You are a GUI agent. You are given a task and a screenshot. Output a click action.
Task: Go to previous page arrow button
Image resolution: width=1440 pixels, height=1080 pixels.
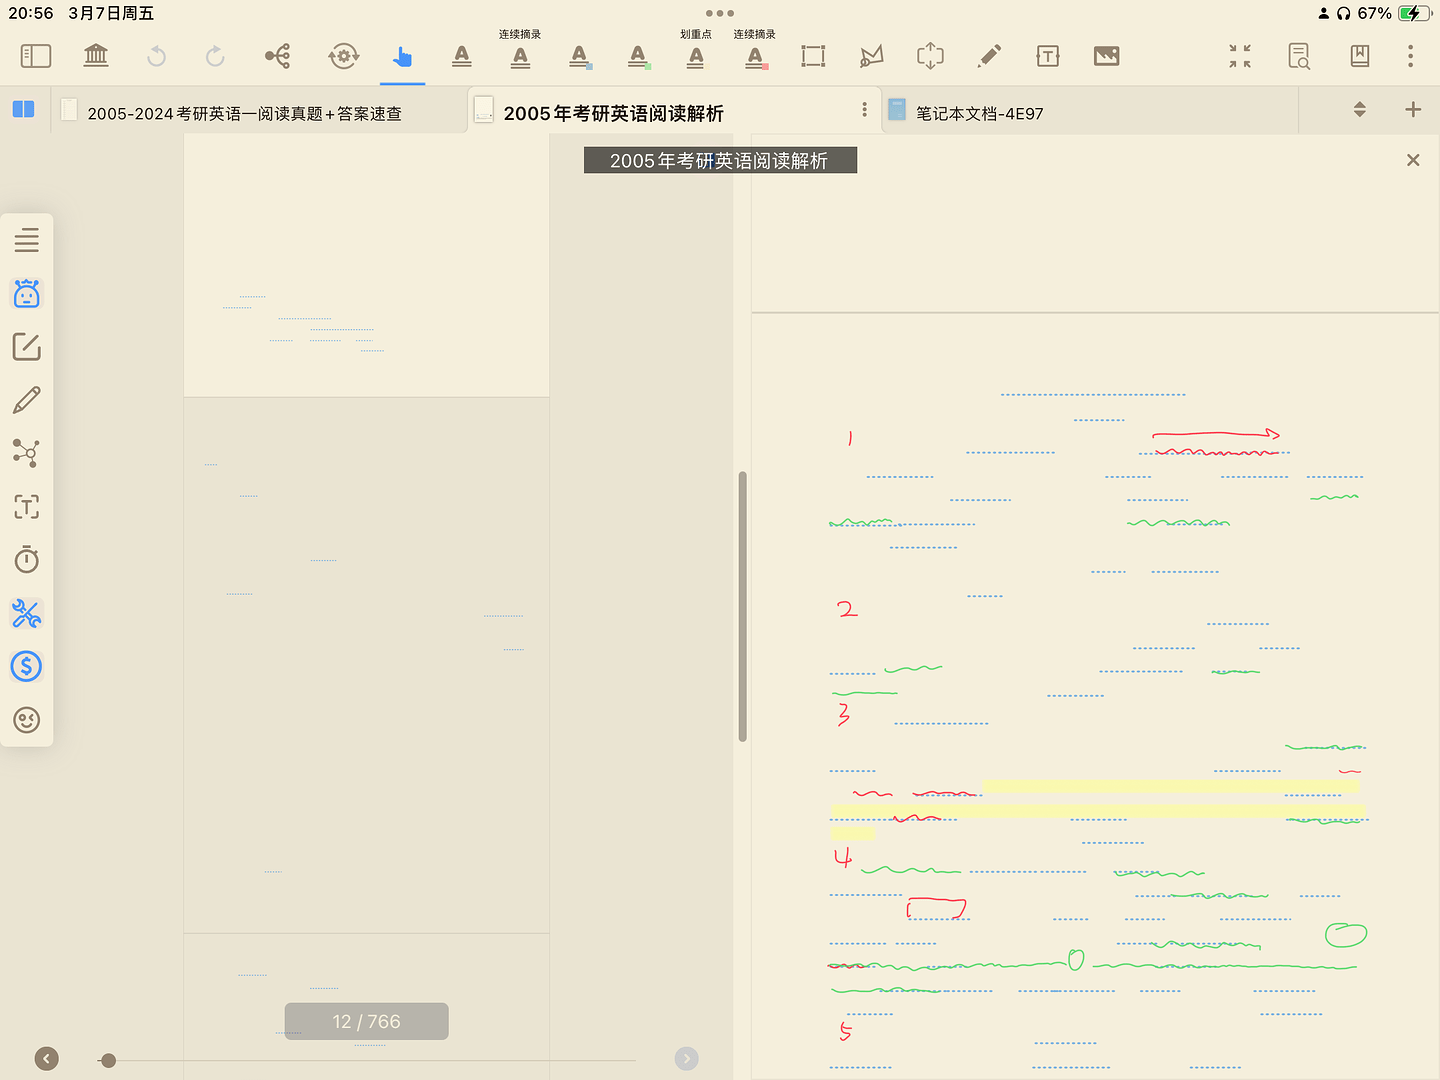click(47, 1058)
